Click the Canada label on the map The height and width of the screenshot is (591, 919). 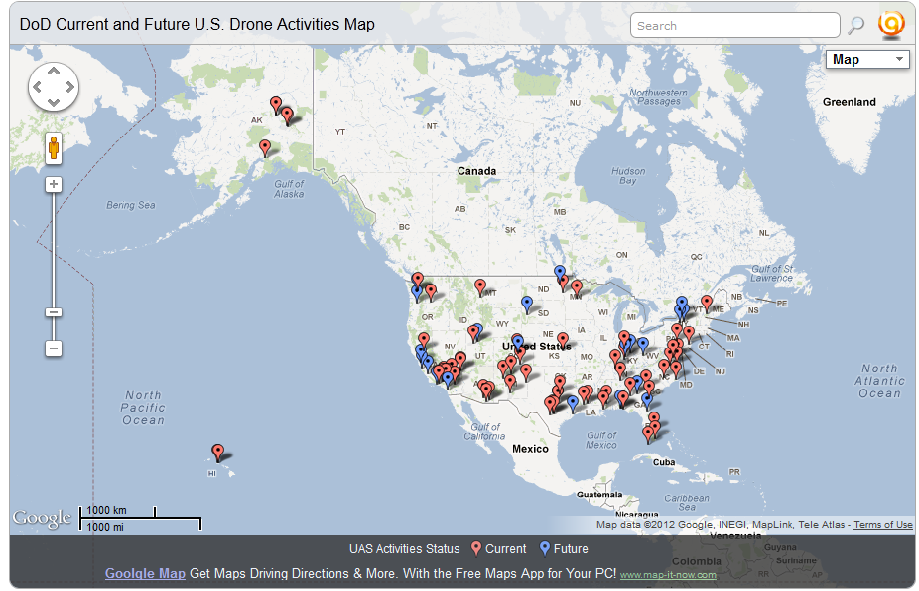click(x=476, y=171)
